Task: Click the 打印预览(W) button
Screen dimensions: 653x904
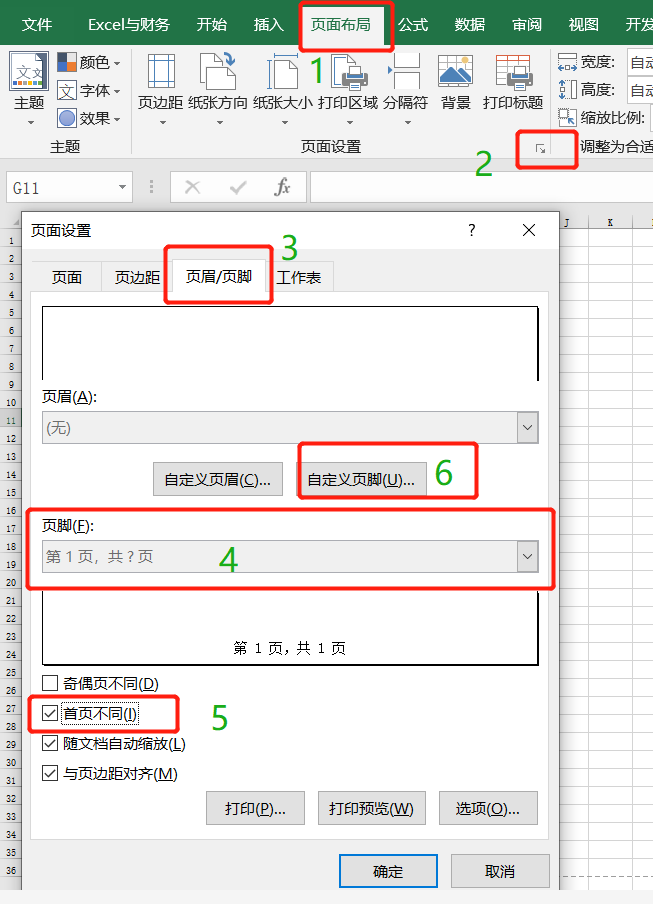Action: [x=372, y=808]
